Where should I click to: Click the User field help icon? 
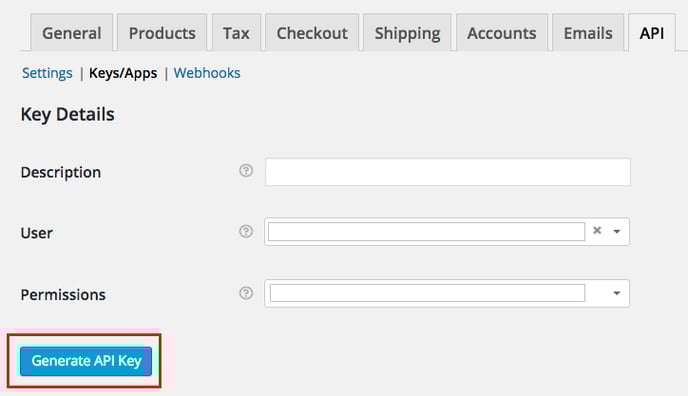click(246, 231)
